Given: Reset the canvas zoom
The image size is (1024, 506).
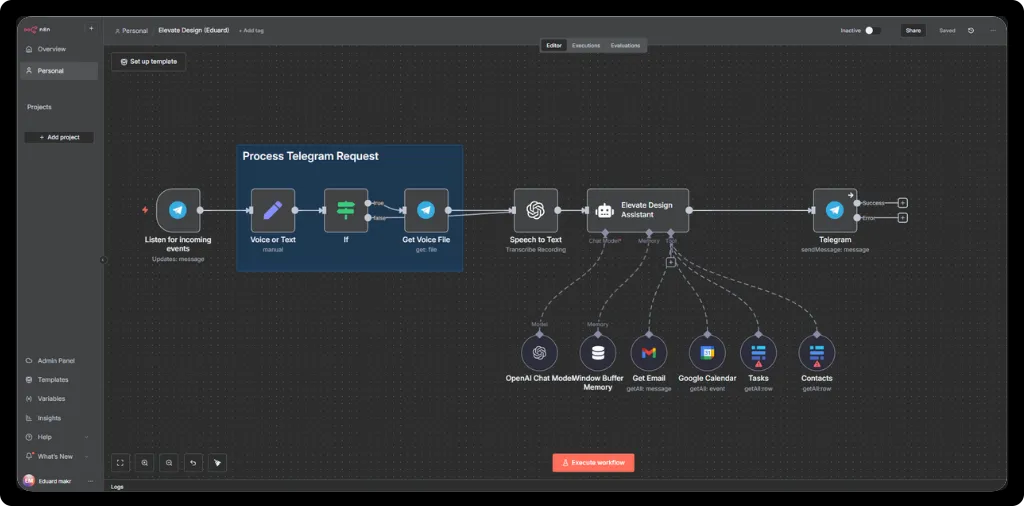Looking at the screenshot, I should [x=193, y=462].
